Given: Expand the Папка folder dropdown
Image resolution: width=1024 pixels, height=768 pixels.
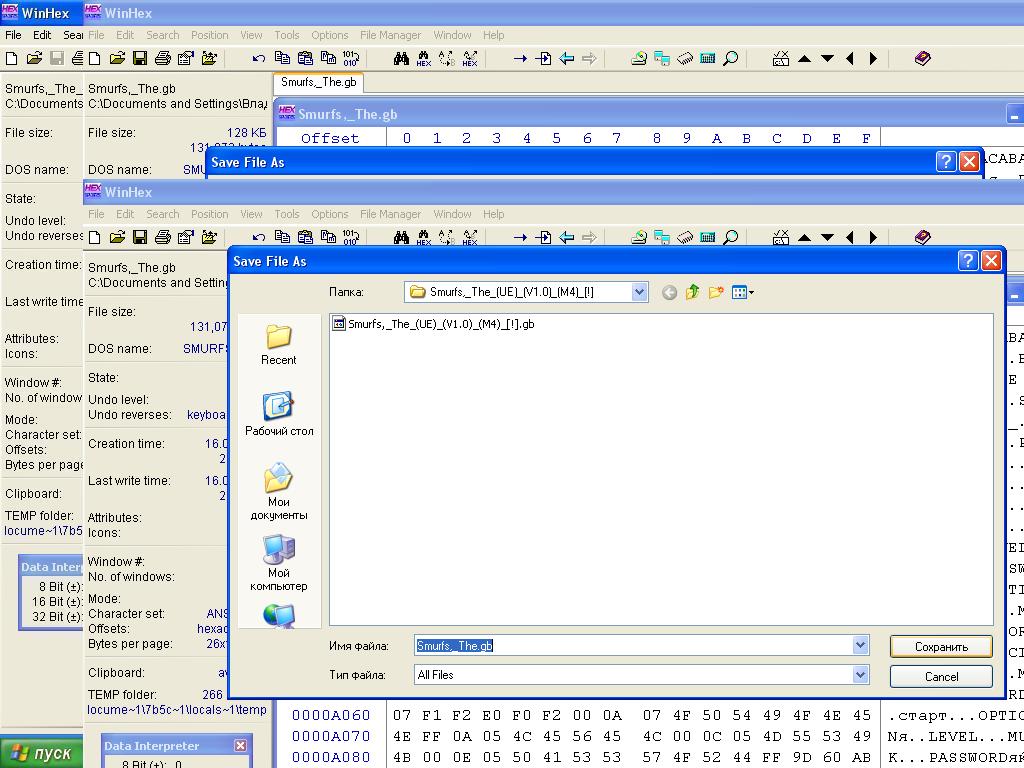Looking at the screenshot, I should pyautogui.click(x=639, y=292).
